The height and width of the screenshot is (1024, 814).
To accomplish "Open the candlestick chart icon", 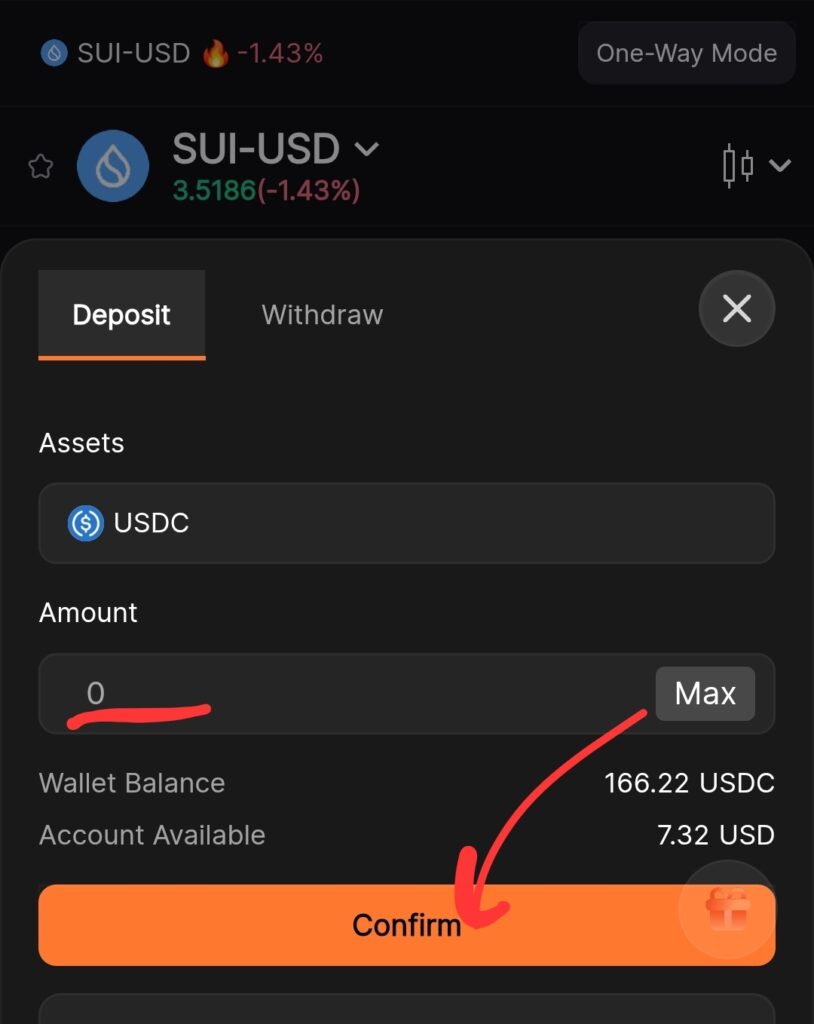I will tap(738, 165).
